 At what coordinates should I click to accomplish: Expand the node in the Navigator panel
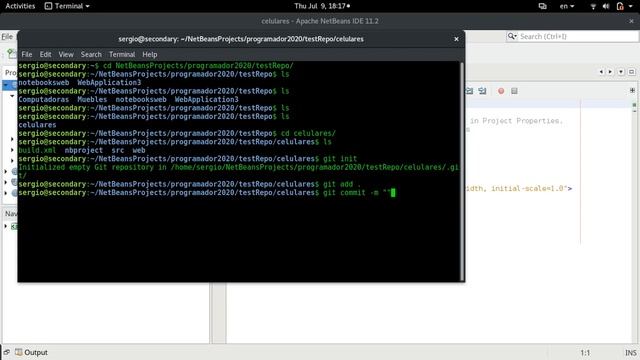tap(6, 226)
